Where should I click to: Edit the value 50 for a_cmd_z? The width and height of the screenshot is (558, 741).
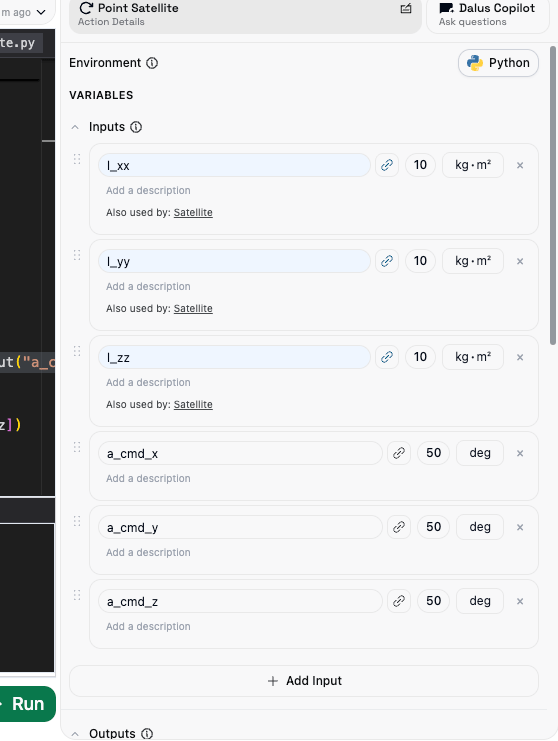[x=433, y=601]
